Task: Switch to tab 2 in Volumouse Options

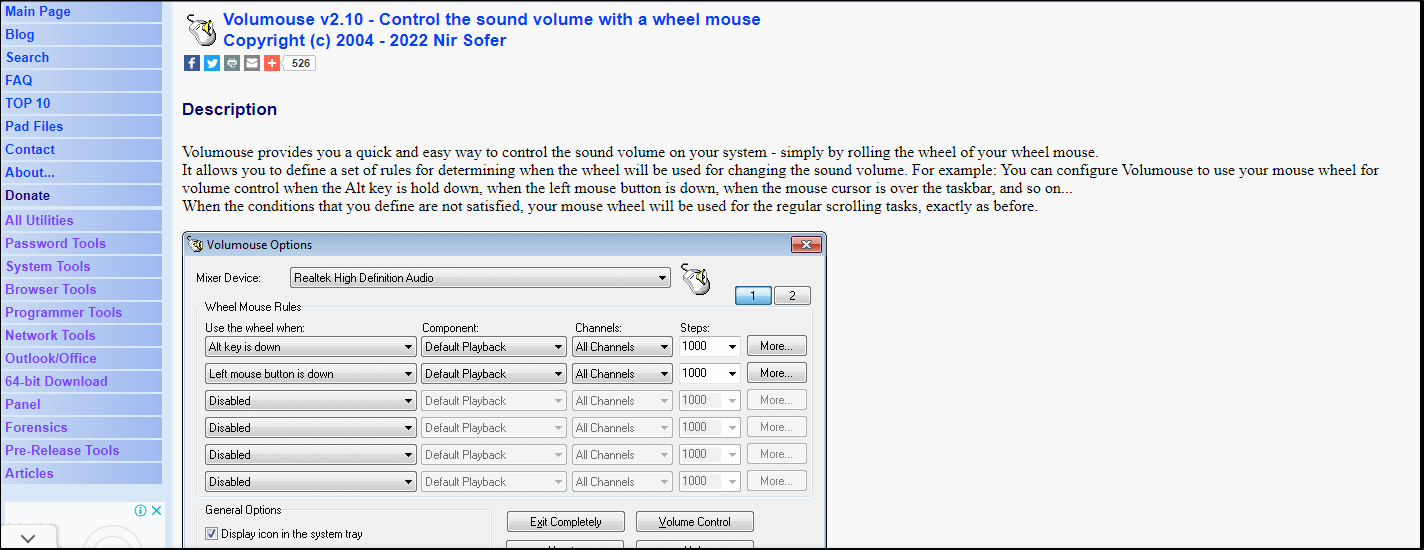Action: click(792, 295)
